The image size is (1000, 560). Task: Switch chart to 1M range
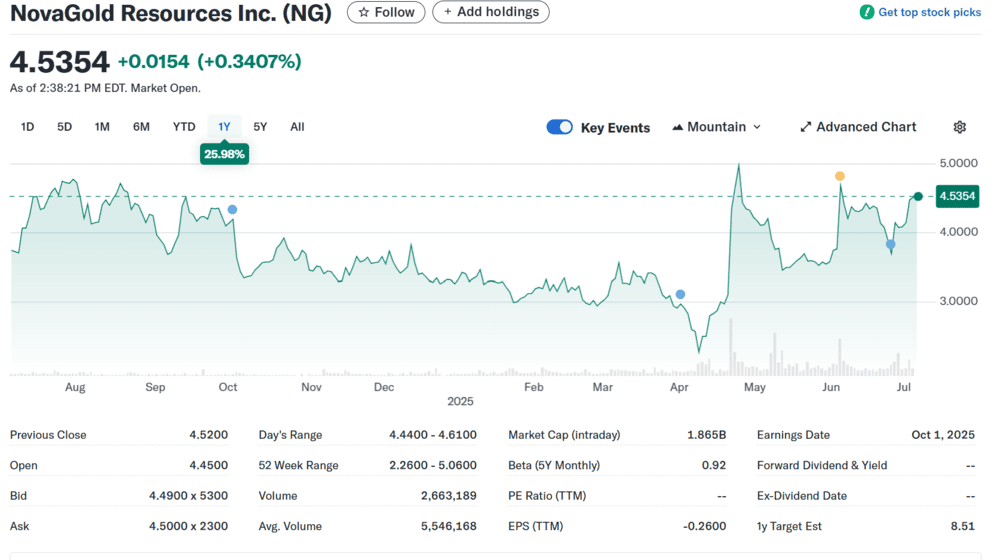click(102, 127)
